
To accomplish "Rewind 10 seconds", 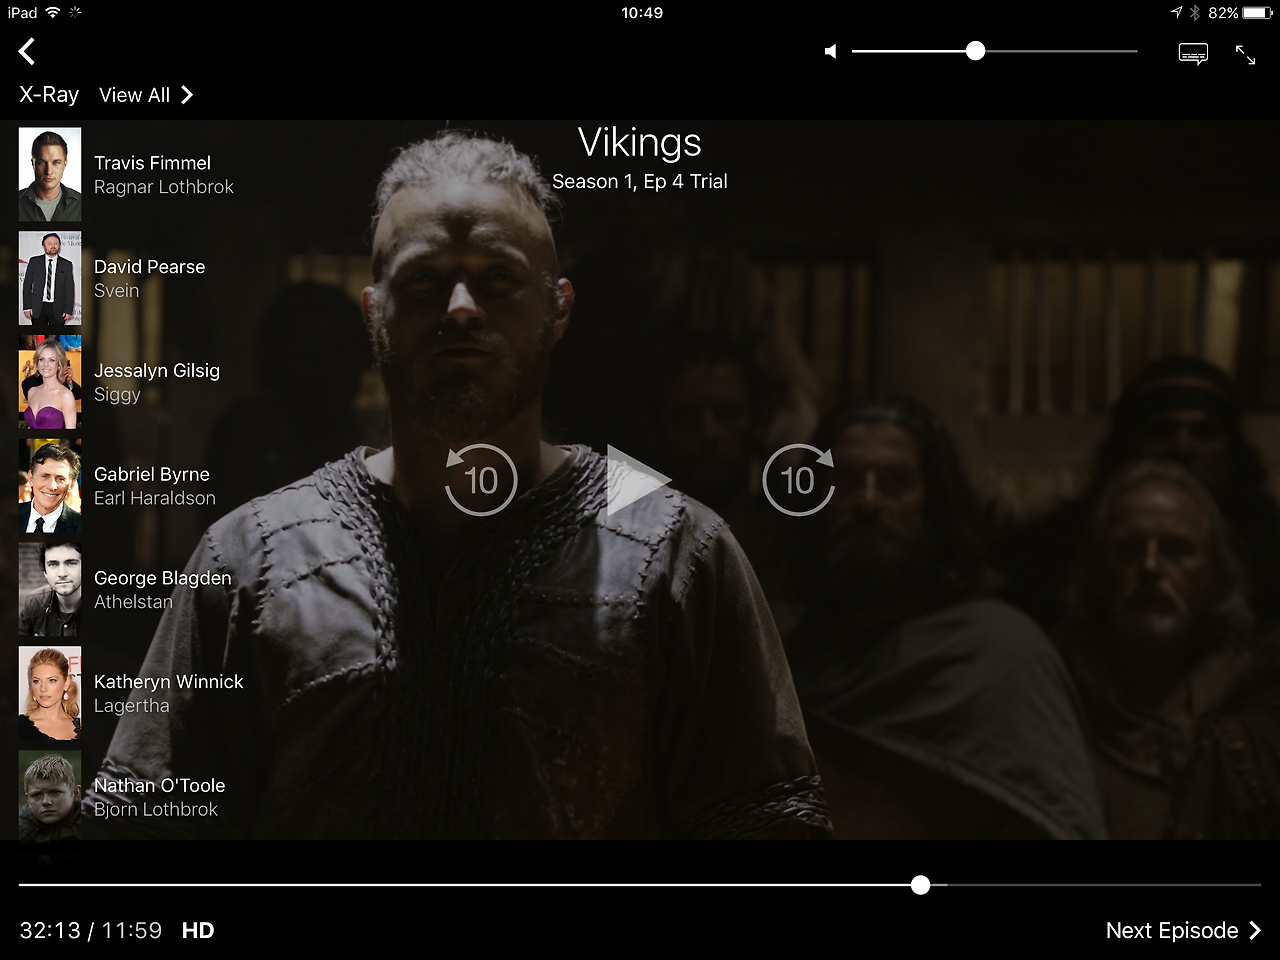I will (x=481, y=480).
